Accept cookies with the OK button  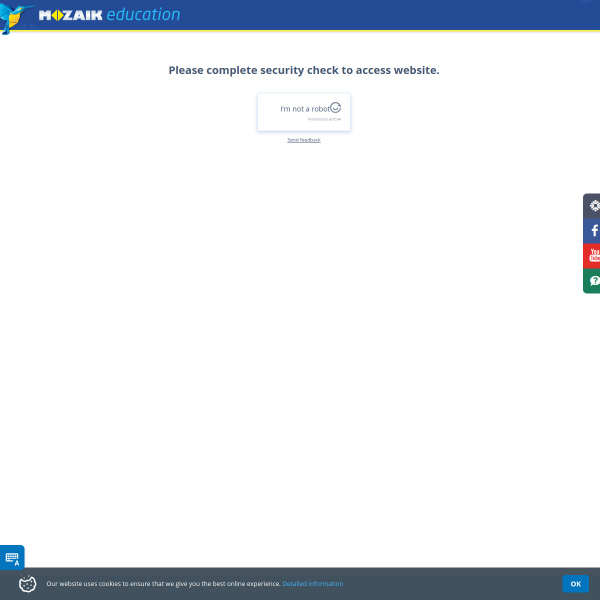[575, 584]
